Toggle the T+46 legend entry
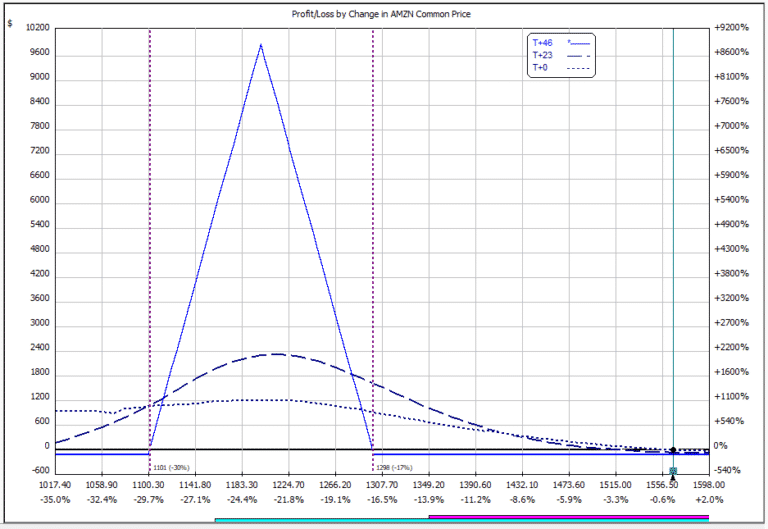This screenshot has height=529, width=768. [x=543, y=43]
